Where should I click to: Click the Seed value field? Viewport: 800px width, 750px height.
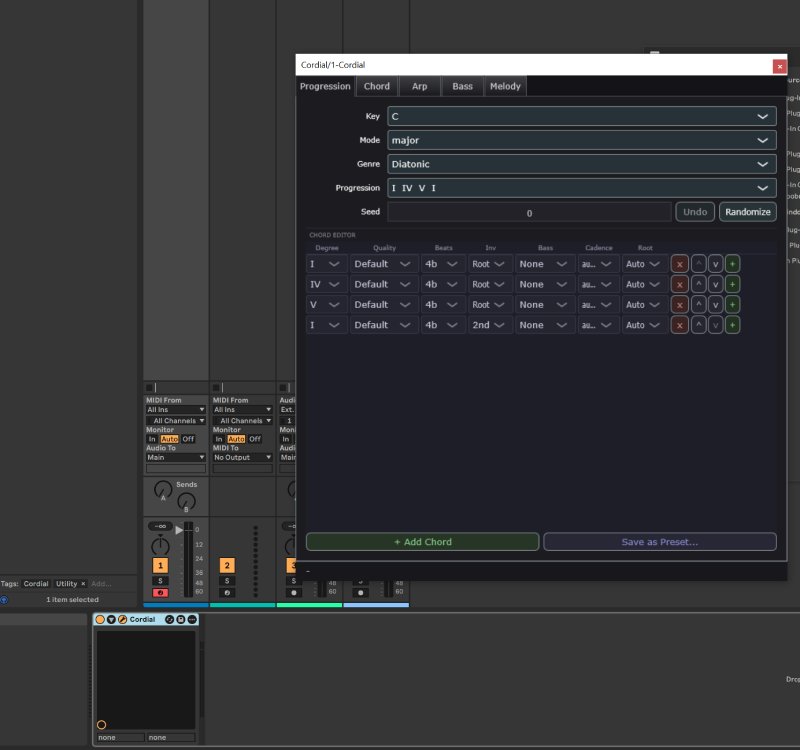[x=529, y=212]
